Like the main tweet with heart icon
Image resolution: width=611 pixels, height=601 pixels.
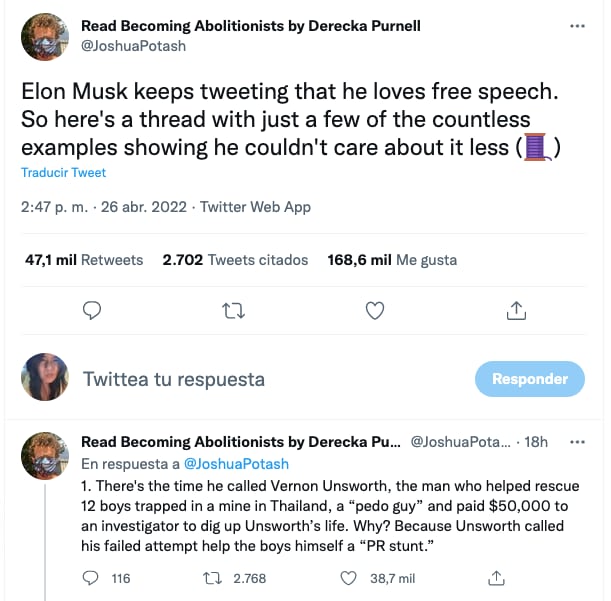coord(375,311)
